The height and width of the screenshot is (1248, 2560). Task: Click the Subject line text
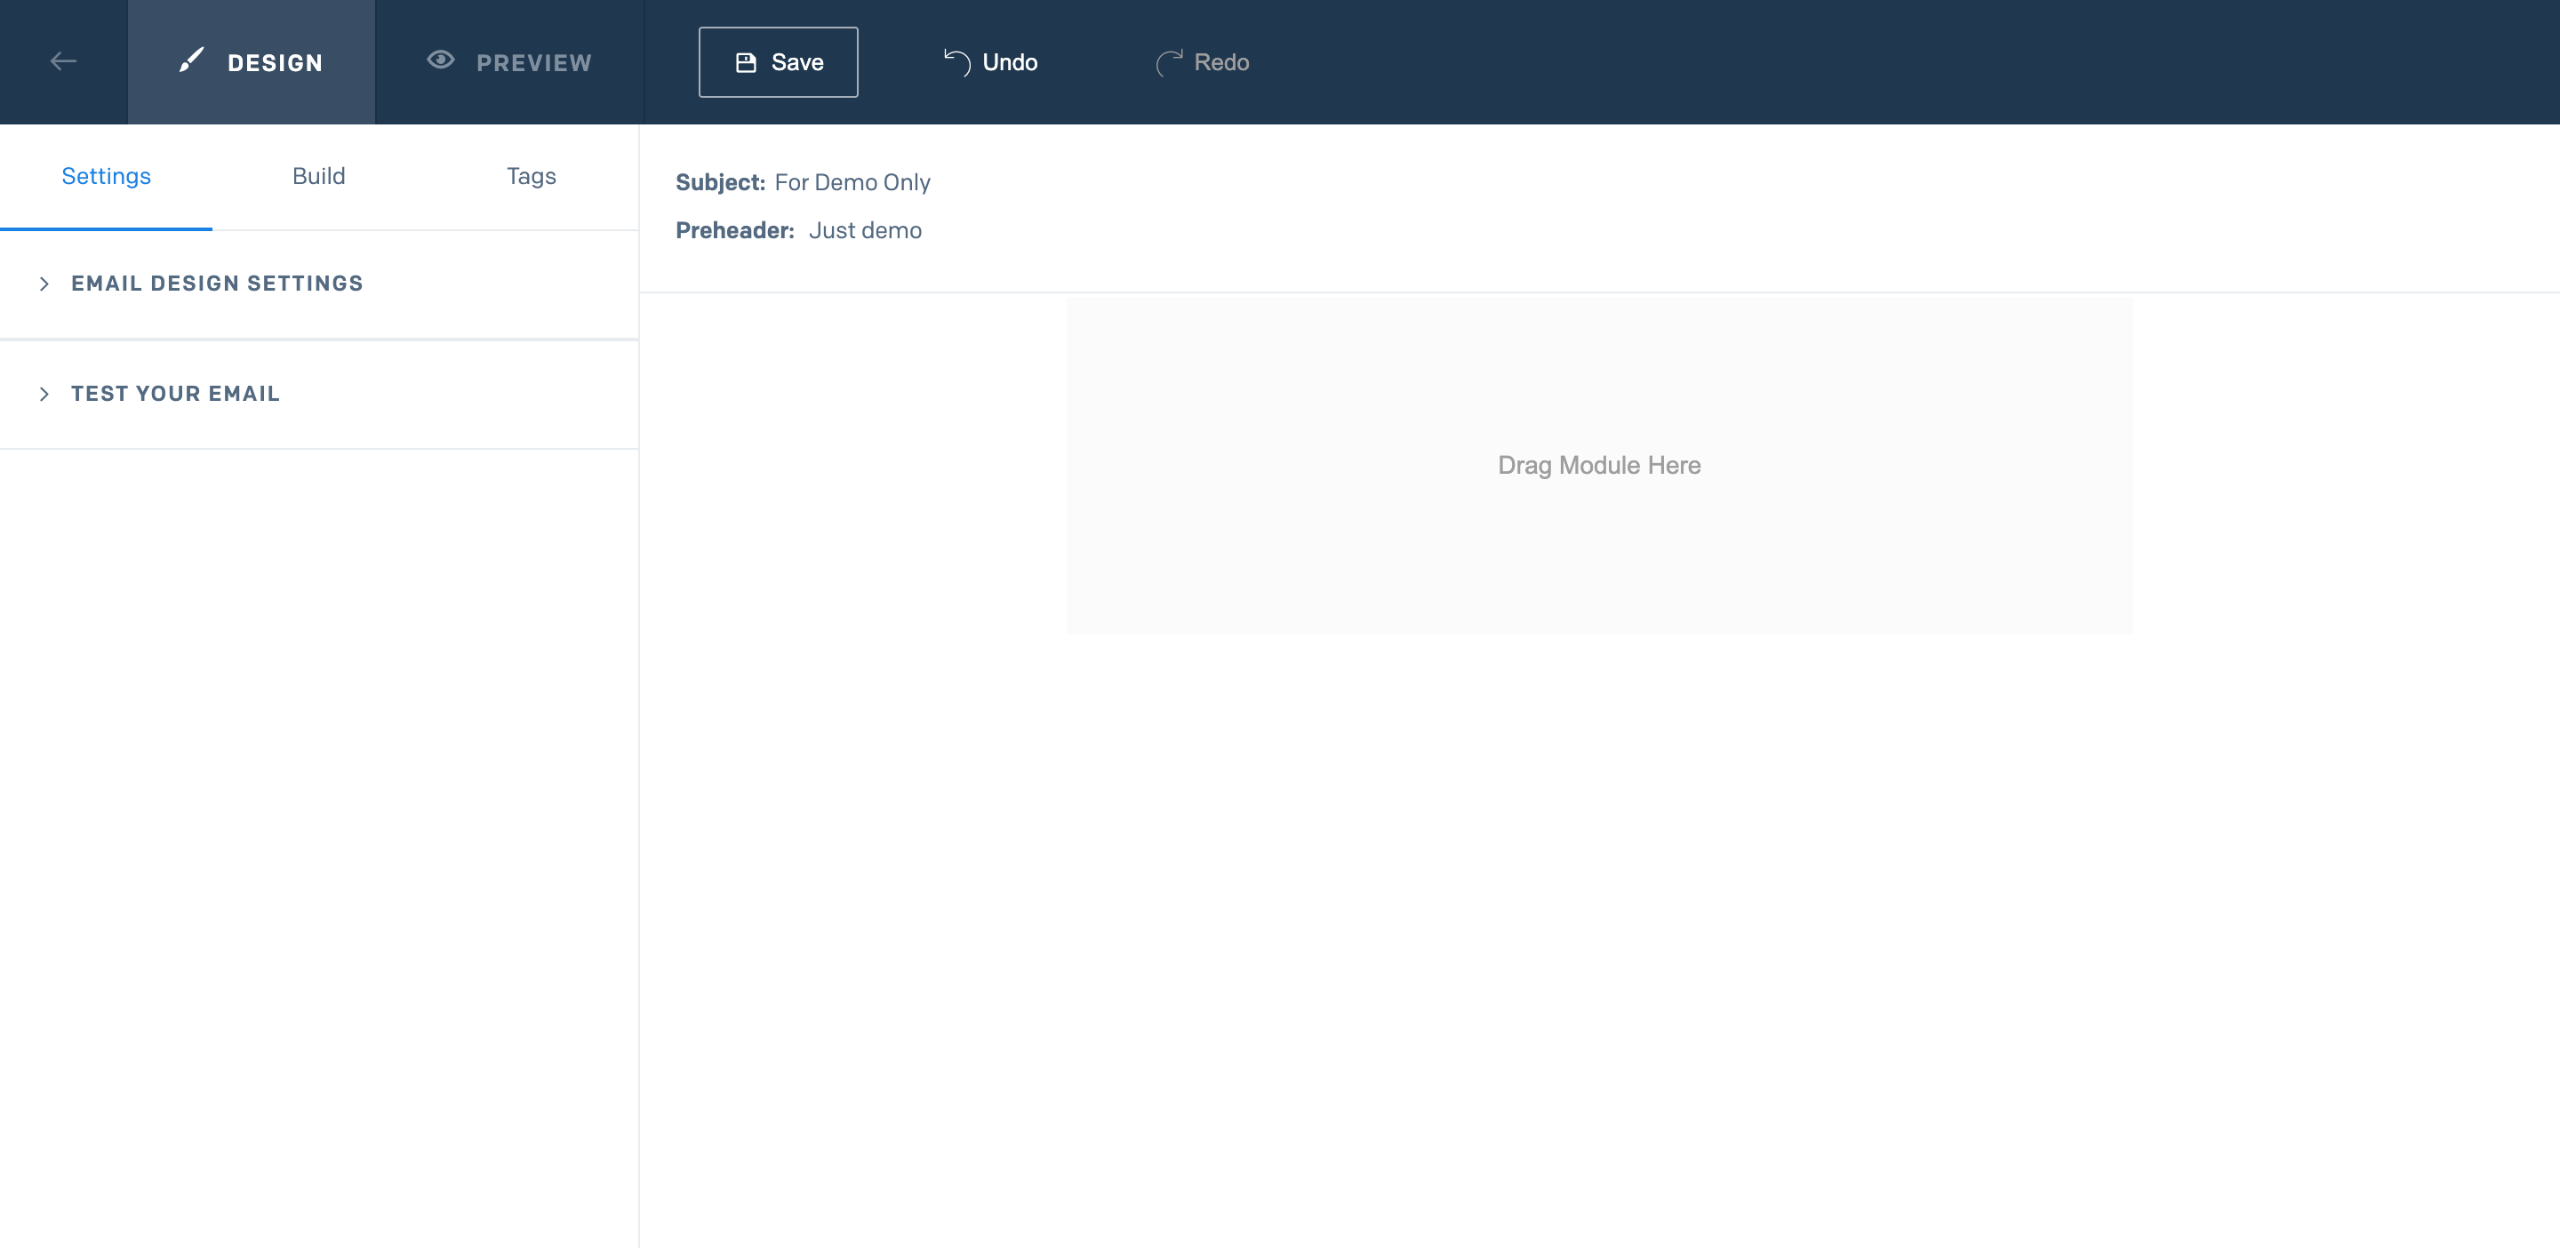pos(852,182)
